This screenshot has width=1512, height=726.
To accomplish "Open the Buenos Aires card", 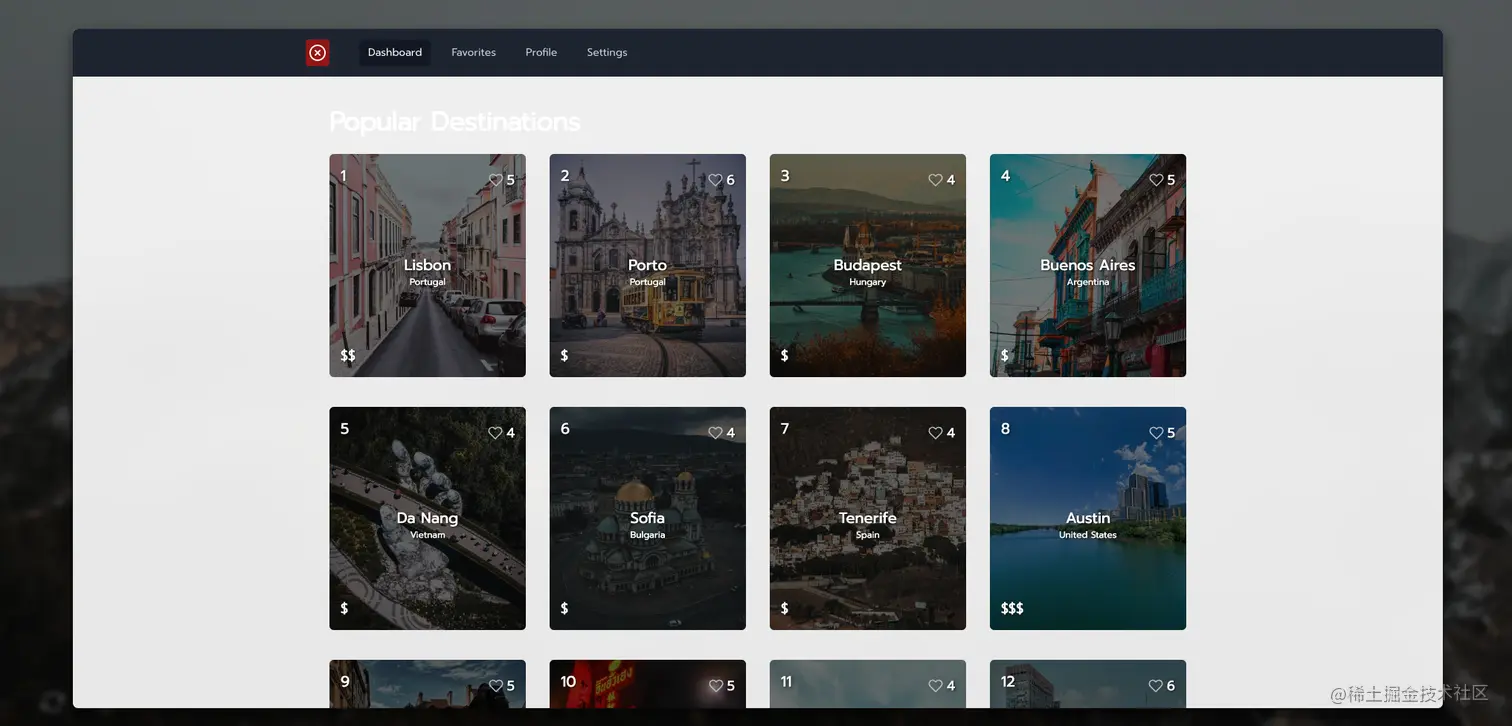I will tap(1088, 265).
